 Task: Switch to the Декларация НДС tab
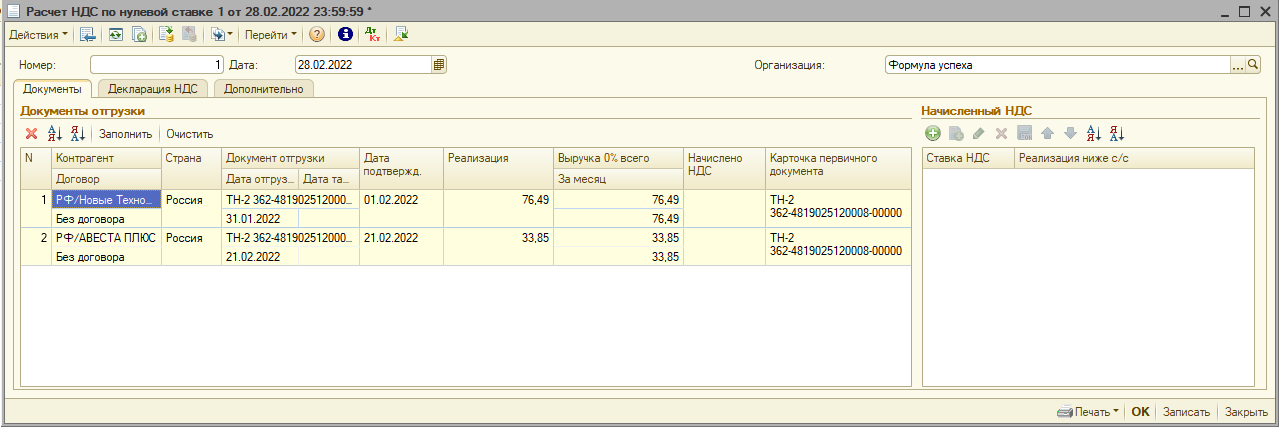[x=153, y=88]
